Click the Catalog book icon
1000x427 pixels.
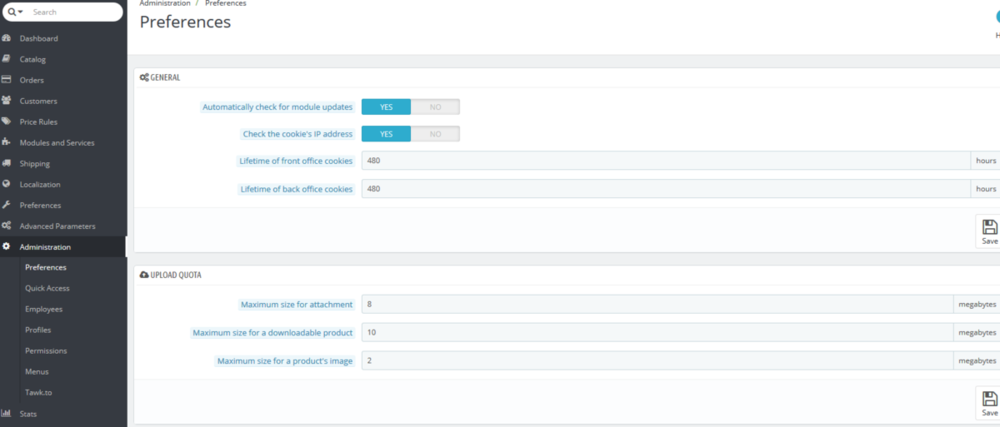[x=7, y=59]
